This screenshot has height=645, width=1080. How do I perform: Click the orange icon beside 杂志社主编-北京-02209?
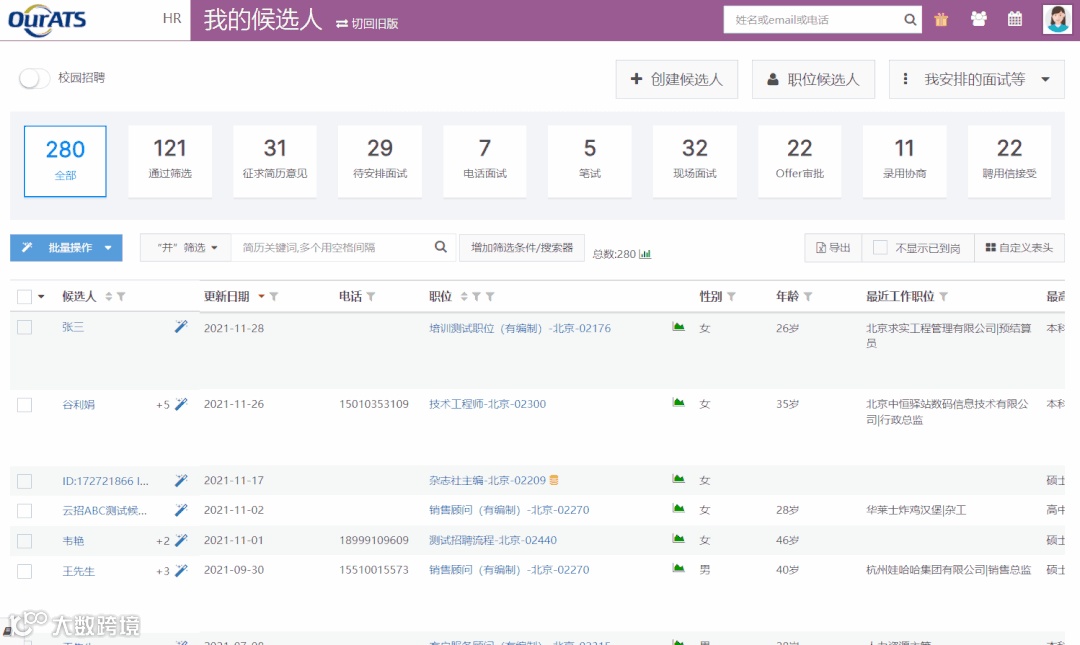(x=554, y=480)
